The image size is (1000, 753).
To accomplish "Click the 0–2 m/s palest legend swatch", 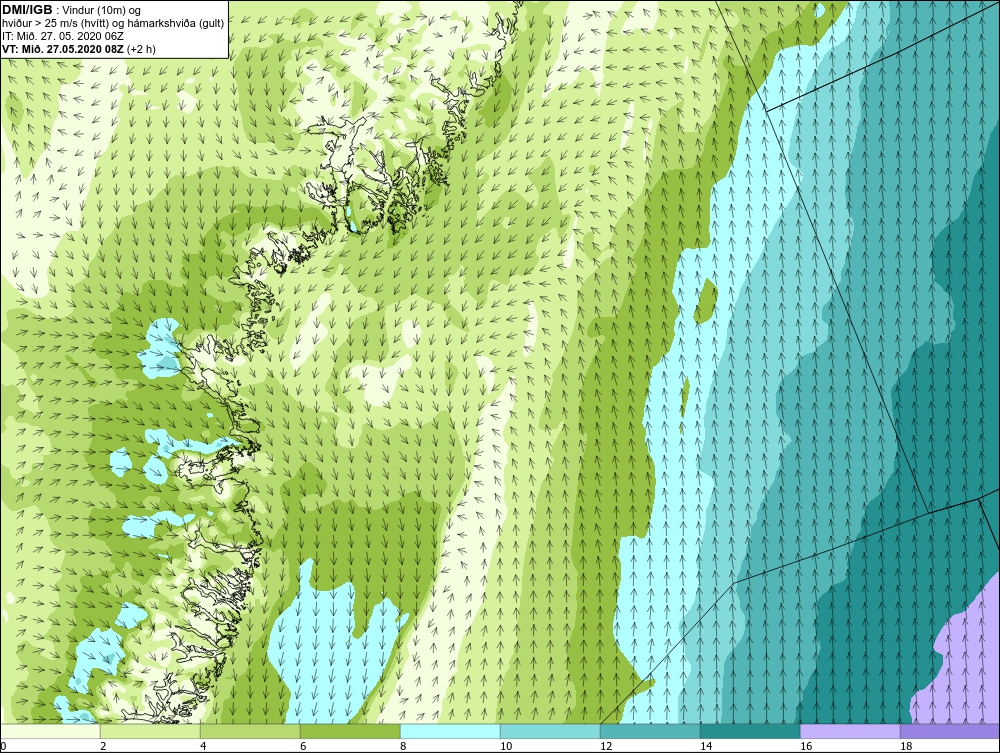I will pyautogui.click(x=50, y=731).
